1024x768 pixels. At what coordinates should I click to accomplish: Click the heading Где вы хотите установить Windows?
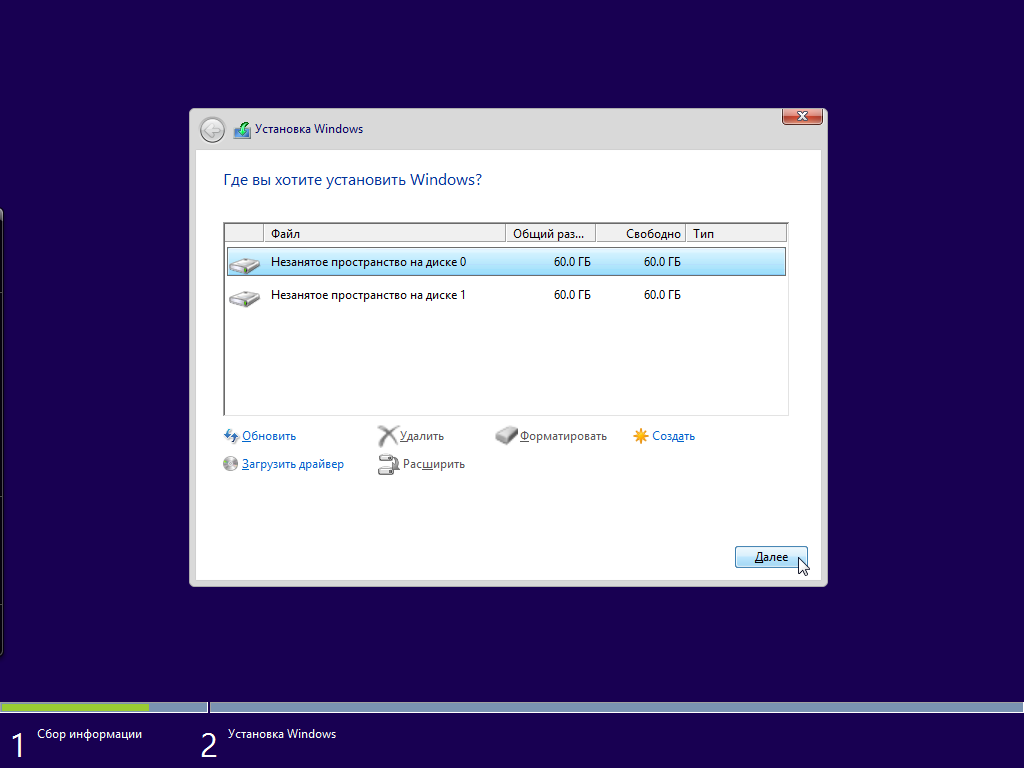[353, 180]
